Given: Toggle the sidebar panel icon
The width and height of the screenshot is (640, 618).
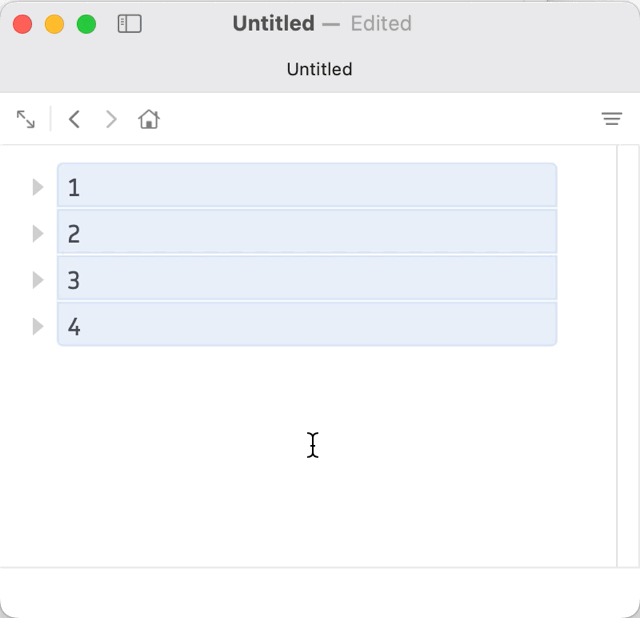Looking at the screenshot, I should pyautogui.click(x=129, y=24).
